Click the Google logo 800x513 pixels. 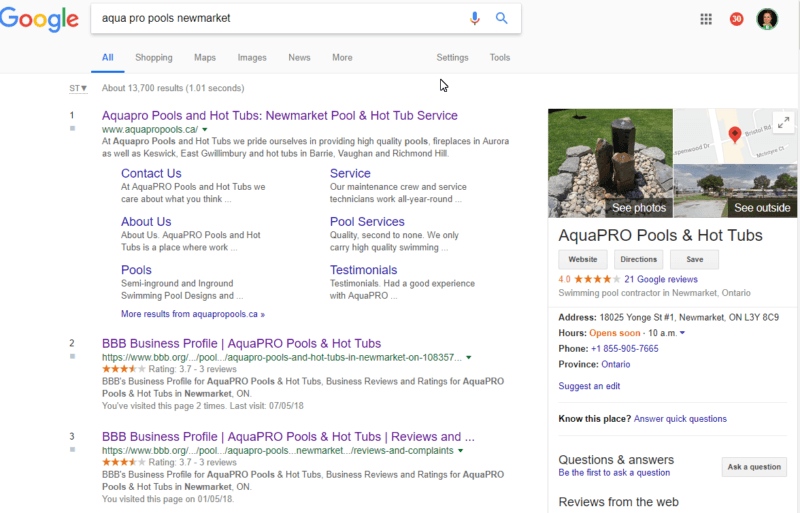pyautogui.click(x=39, y=19)
